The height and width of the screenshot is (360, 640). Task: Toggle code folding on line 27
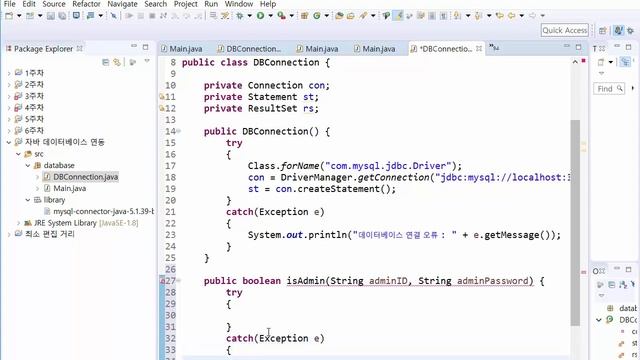[x=179, y=281]
